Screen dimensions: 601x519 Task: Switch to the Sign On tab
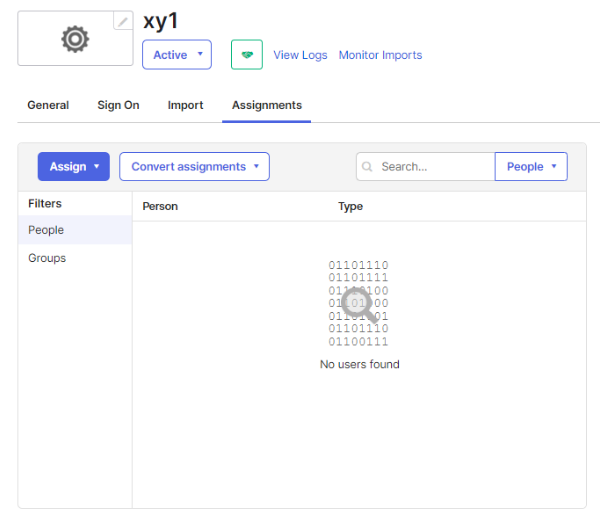click(x=118, y=105)
